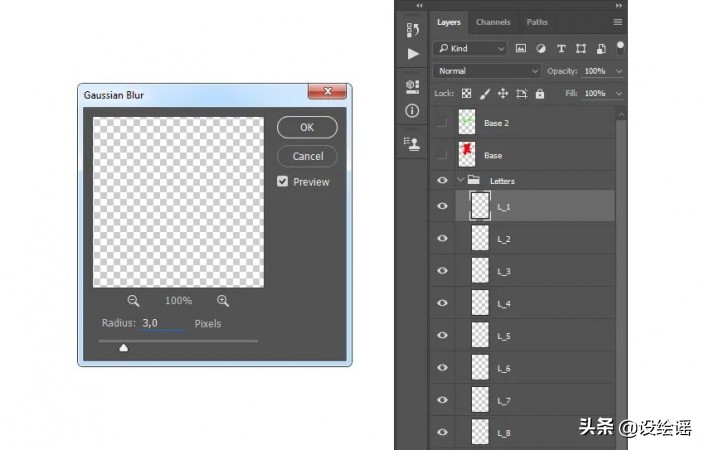
Task: Lock image pixels brush icon
Action: tap(485, 94)
